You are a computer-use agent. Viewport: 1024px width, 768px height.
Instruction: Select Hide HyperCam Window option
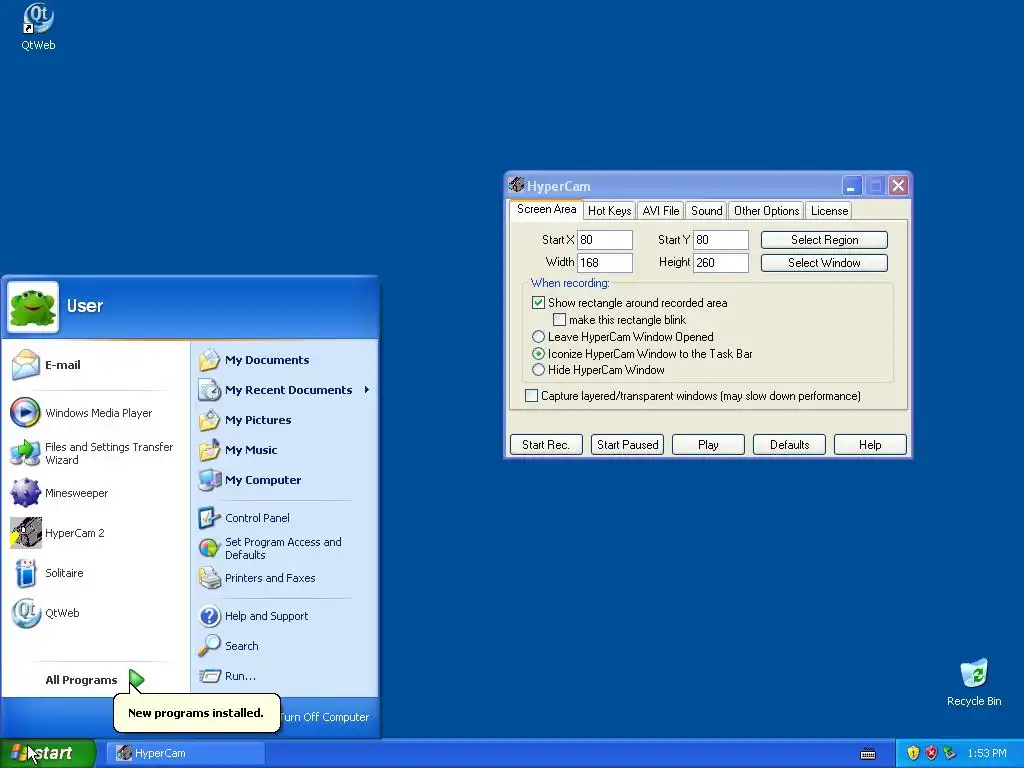tap(538, 370)
